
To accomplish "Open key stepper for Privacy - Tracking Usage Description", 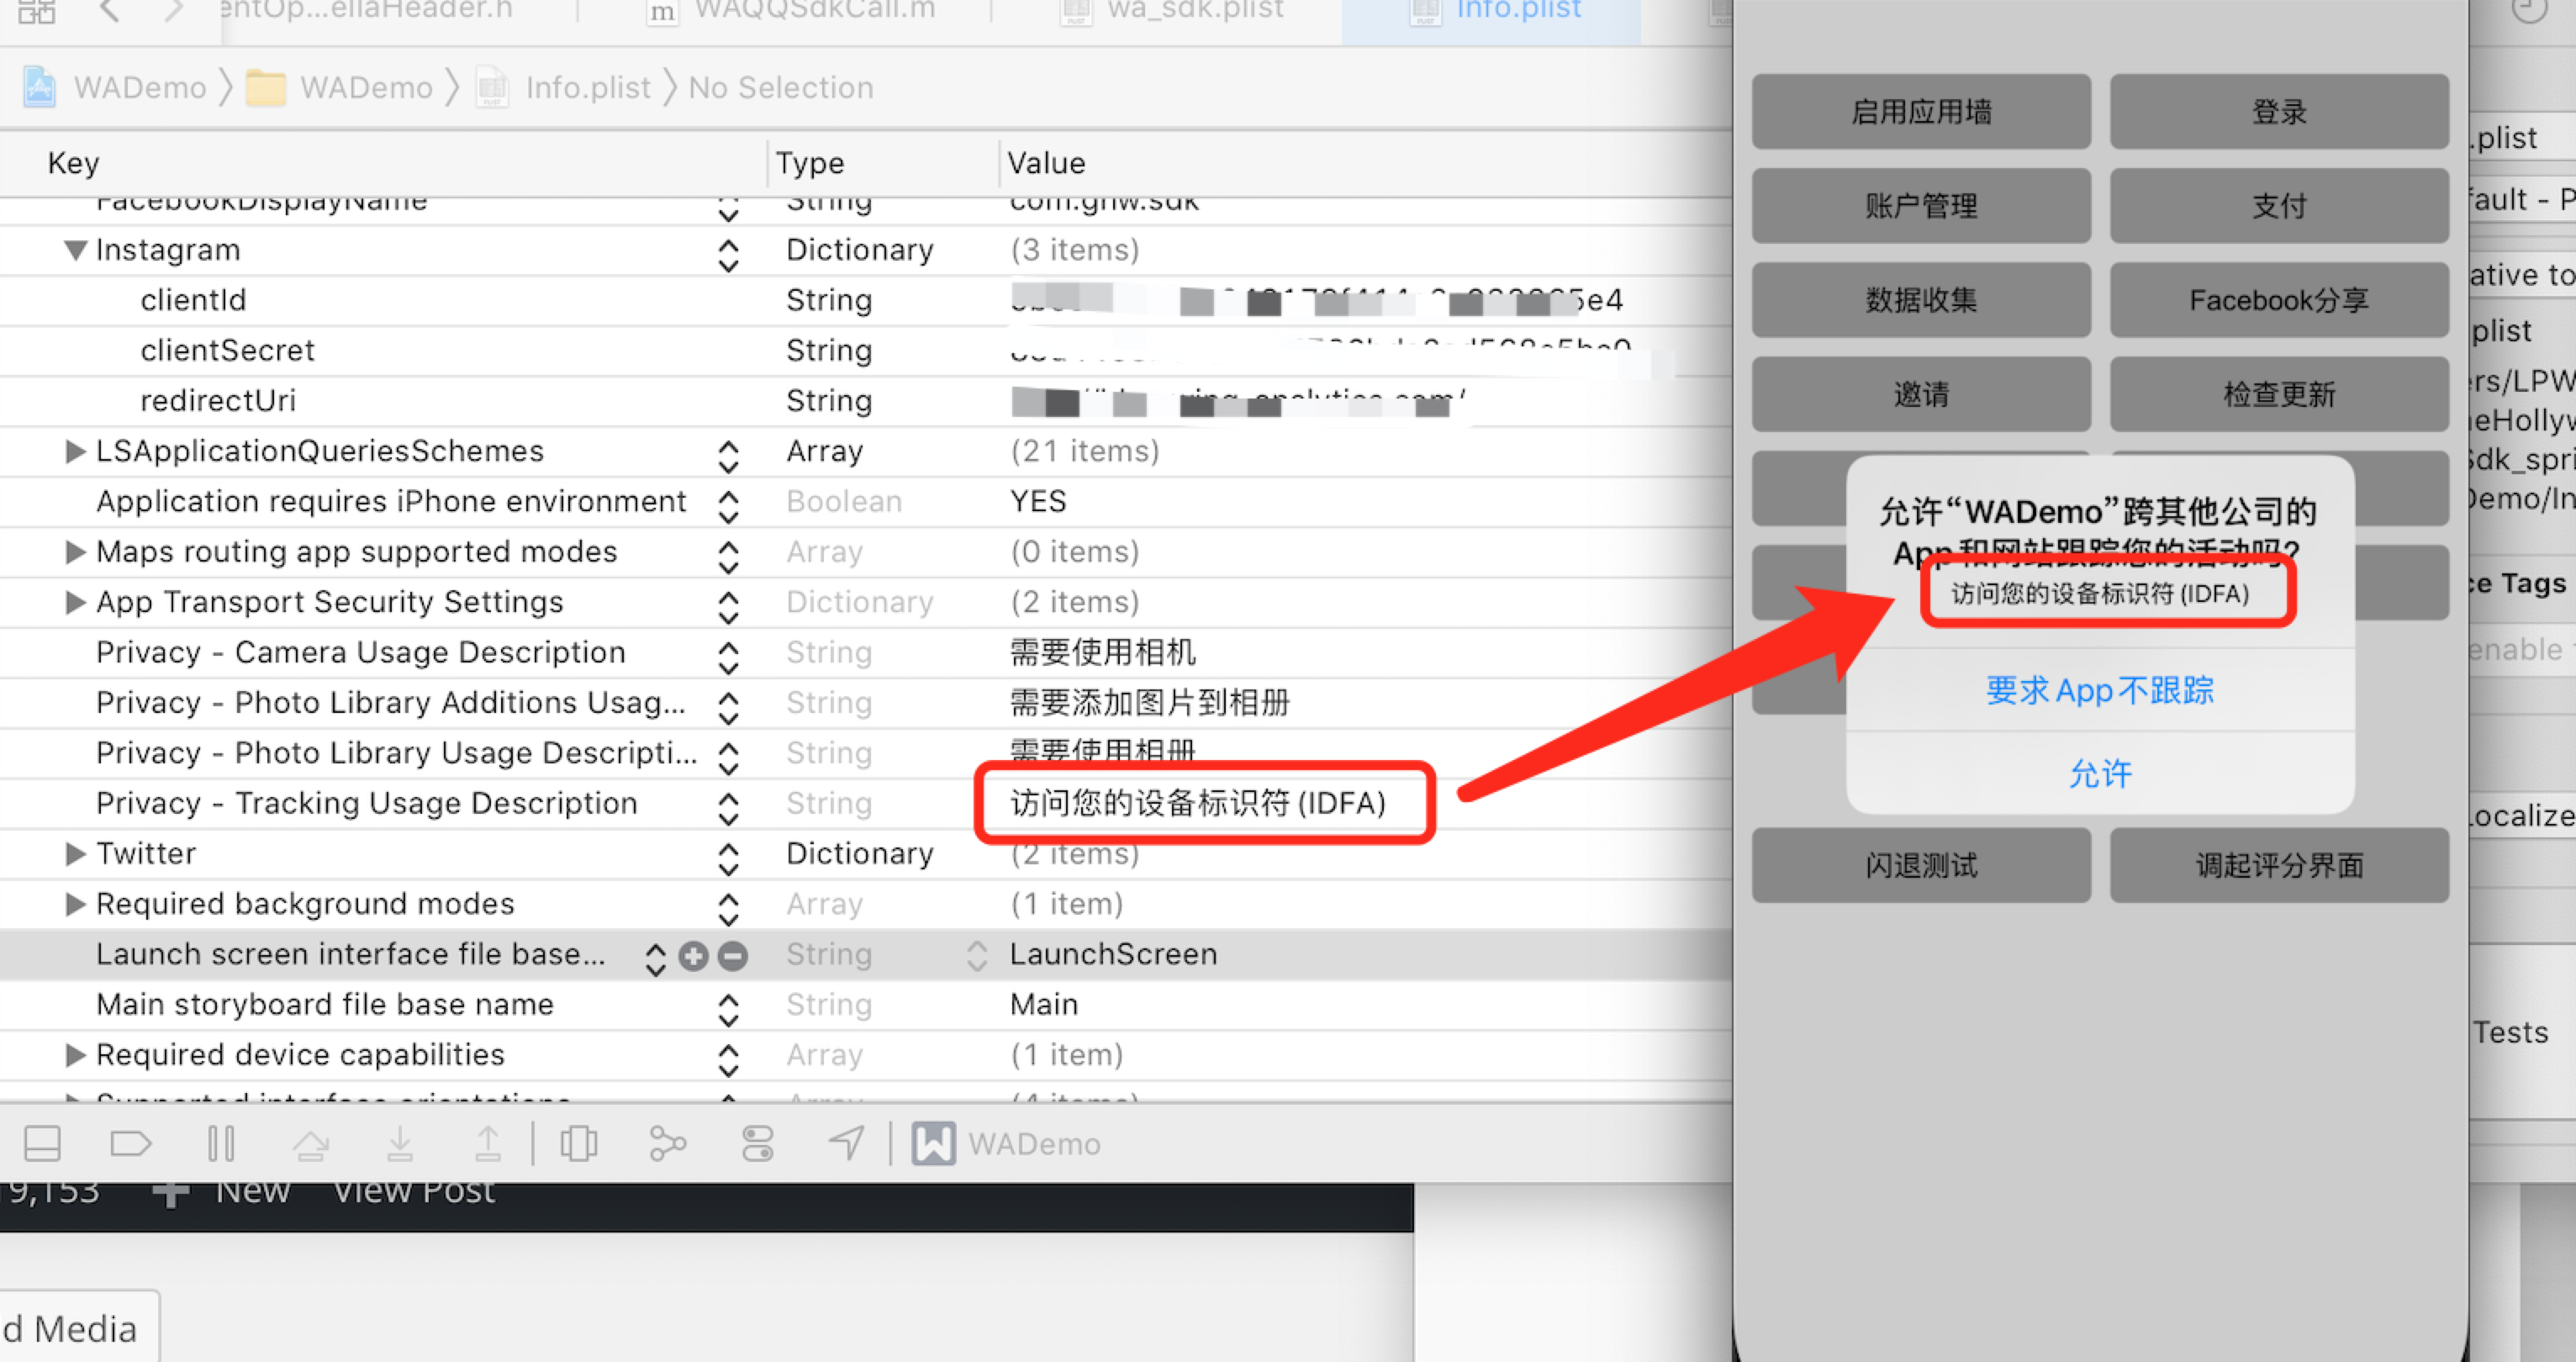I will 729,808.
